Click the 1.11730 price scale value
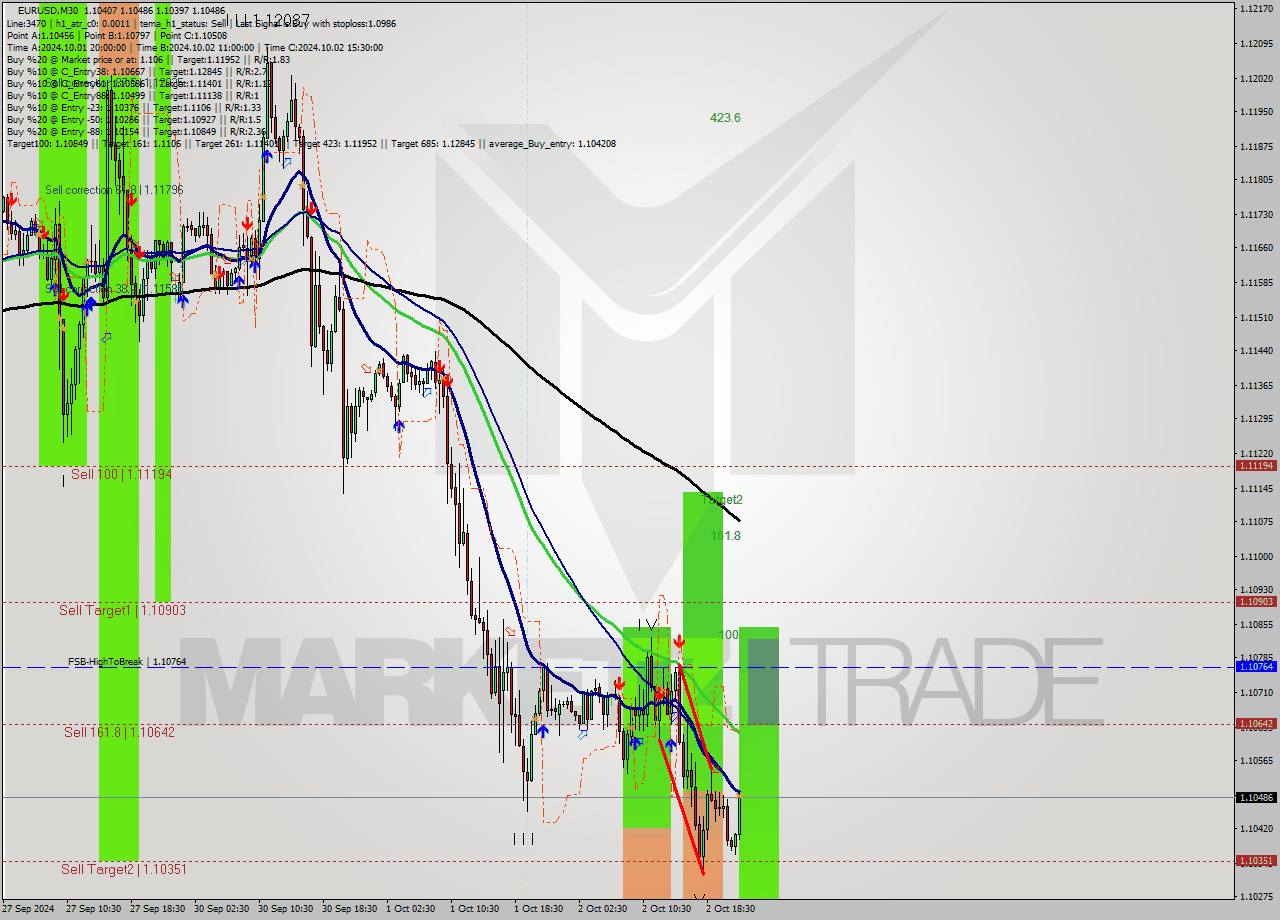This screenshot has height=920, width=1280. (1255, 215)
